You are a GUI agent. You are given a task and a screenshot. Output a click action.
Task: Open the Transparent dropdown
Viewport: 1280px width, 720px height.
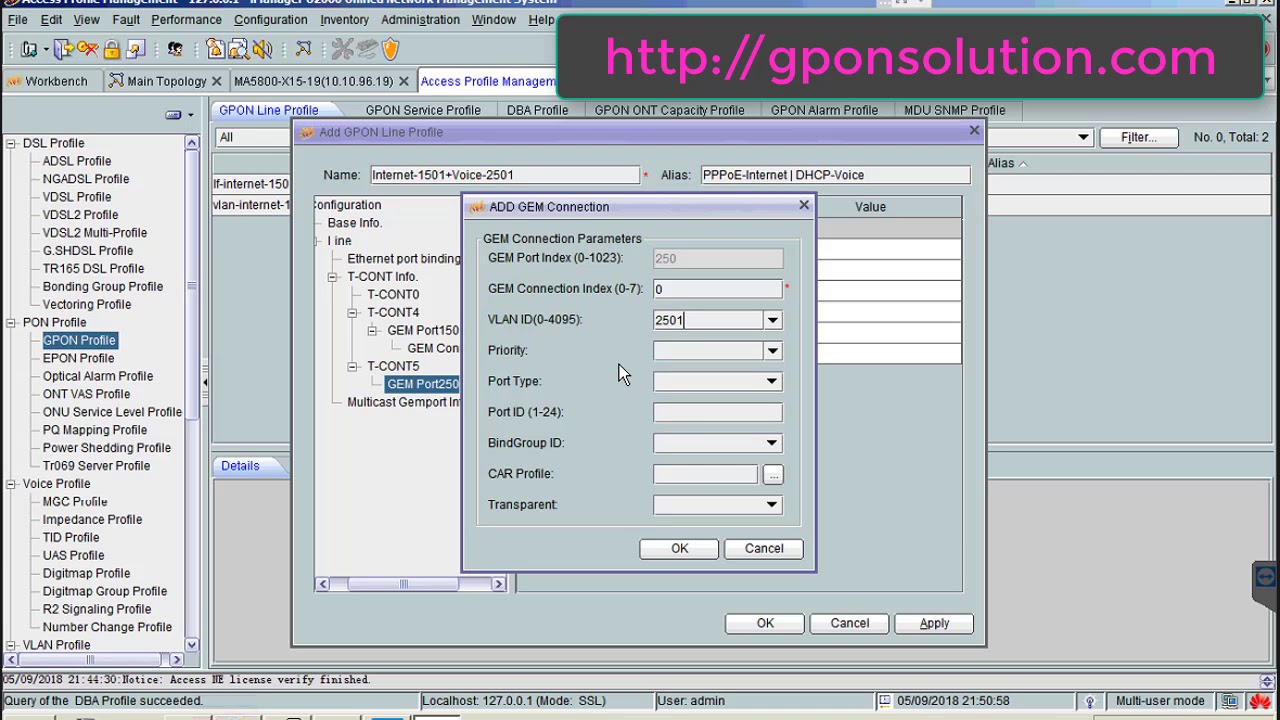click(772, 505)
